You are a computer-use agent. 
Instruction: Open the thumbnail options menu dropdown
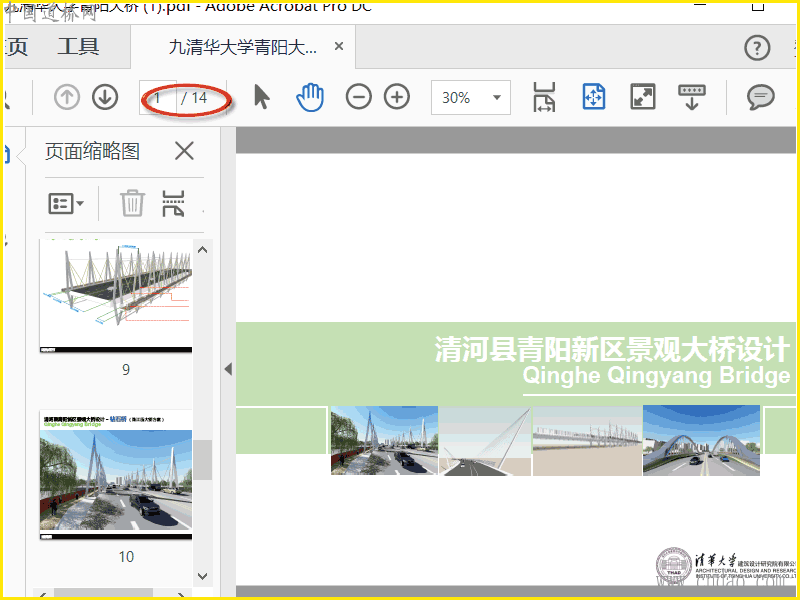coord(66,204)
